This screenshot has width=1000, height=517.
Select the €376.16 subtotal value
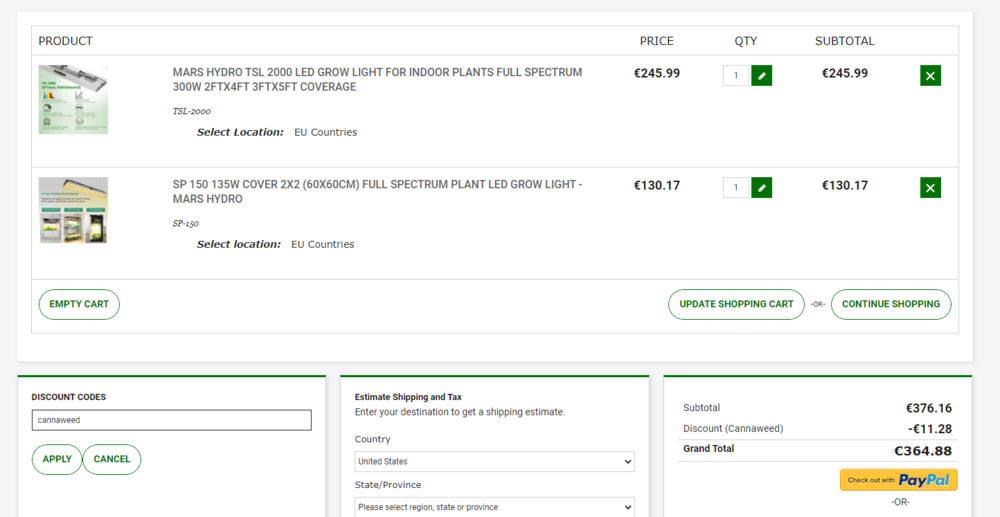click(929, 408)
